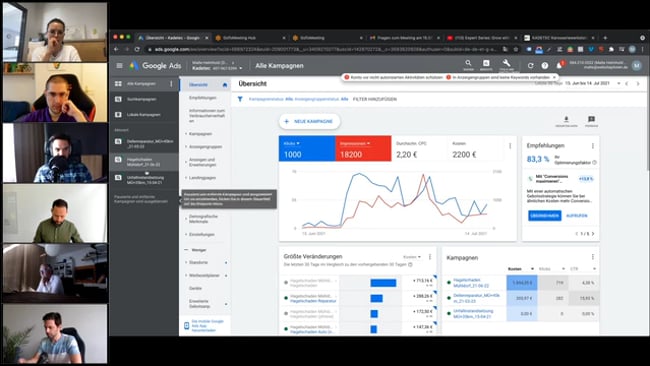The height and width of the screenshot is (366, 650).
Task: Select Lokale Kampagnen in left panel
Action: [143, 114]
